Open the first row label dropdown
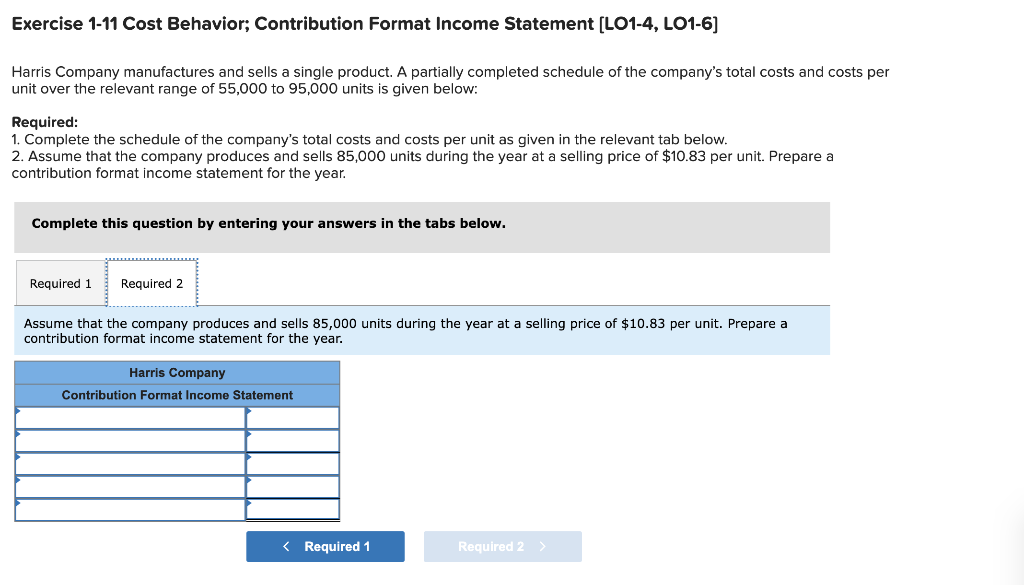The height and width of the screenshot is (585, 1024). tap(130, 418)
